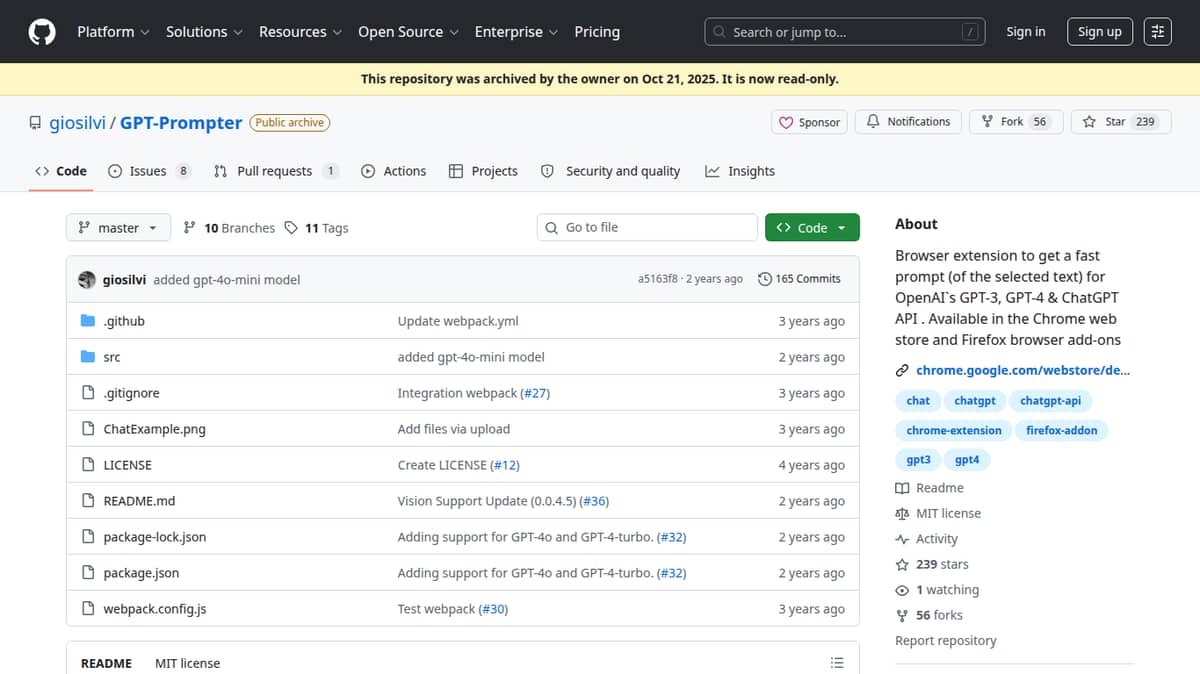Open the Projects tab
Viewport: 1200px width, 674px height.
[x=483, y=171]
